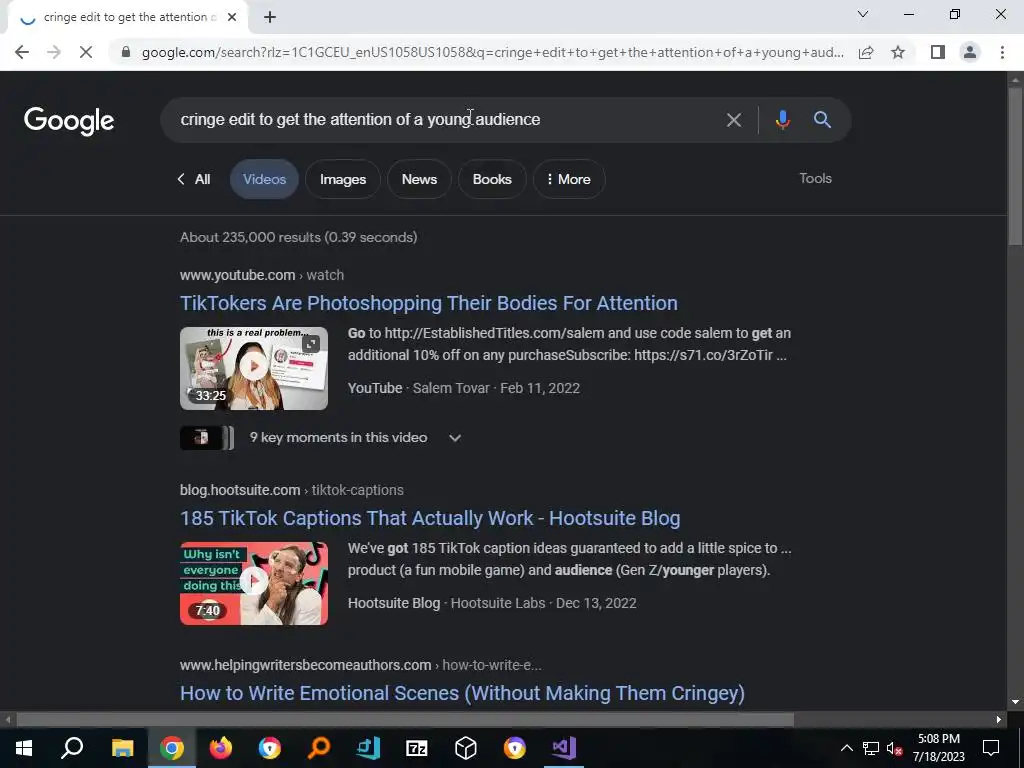Clear the Google search box text
The height and width of the screenshot is (768, 1024).
tap(734, 120)
